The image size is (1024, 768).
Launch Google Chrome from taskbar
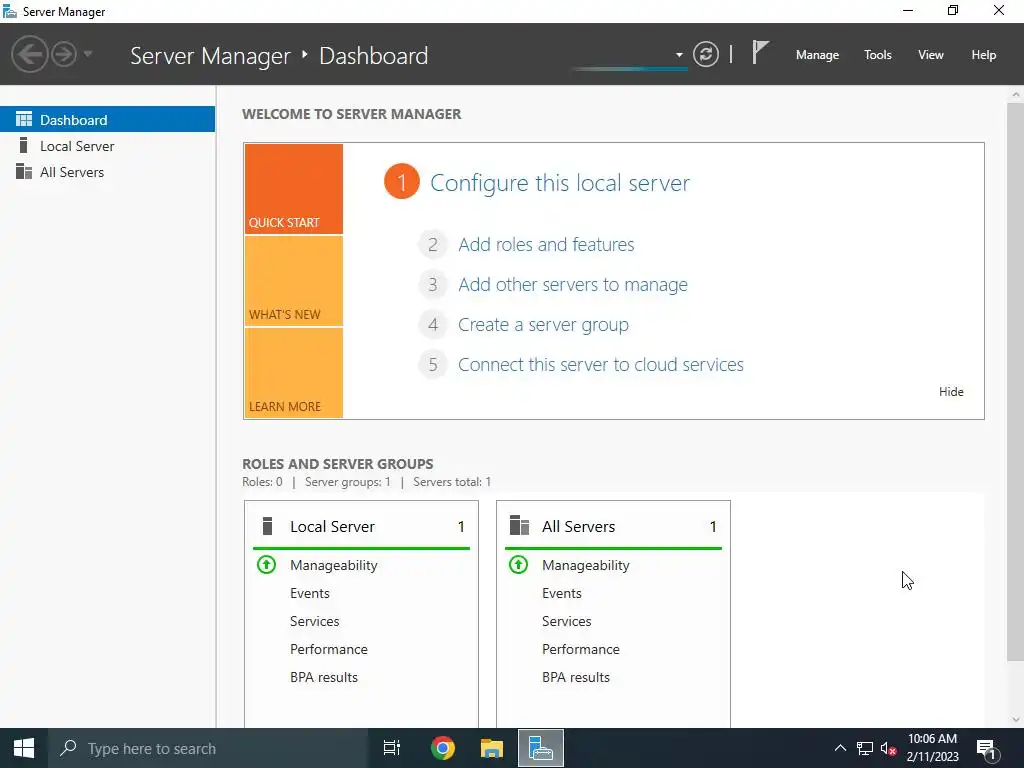(x=442, y=748)
